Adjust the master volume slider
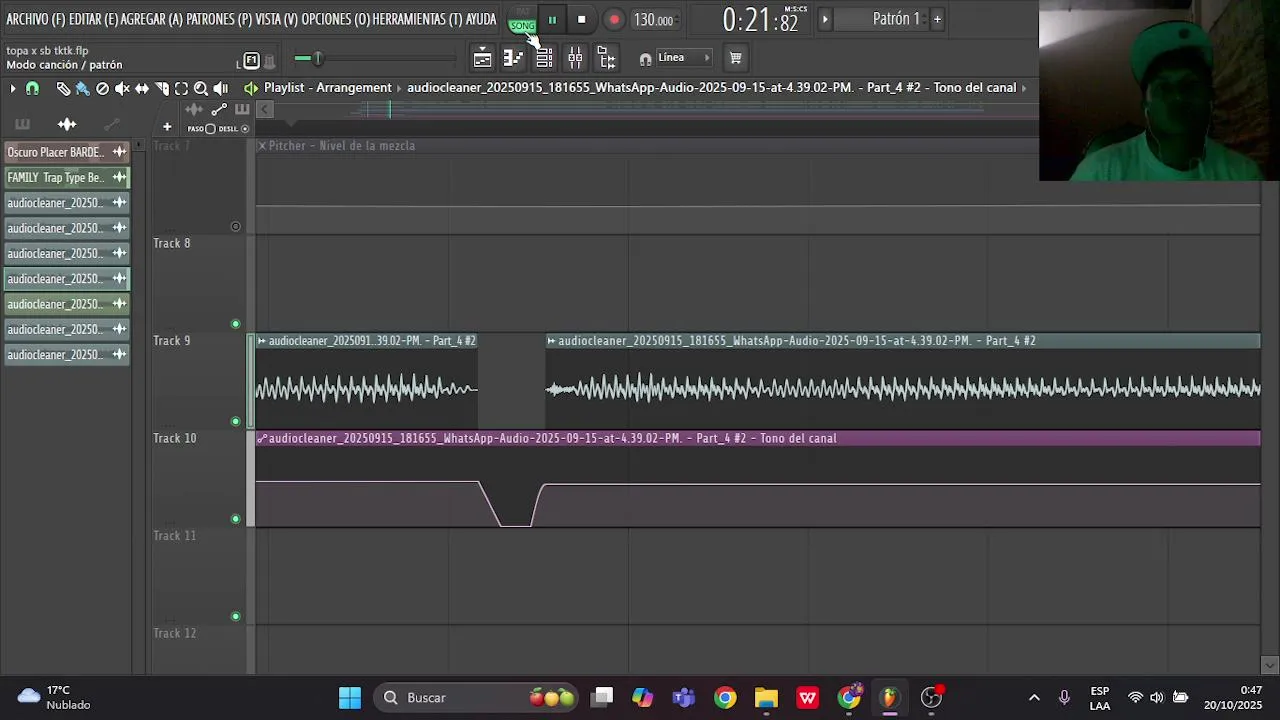Screen dimensions: 1280x720 [x=375, y=59]
